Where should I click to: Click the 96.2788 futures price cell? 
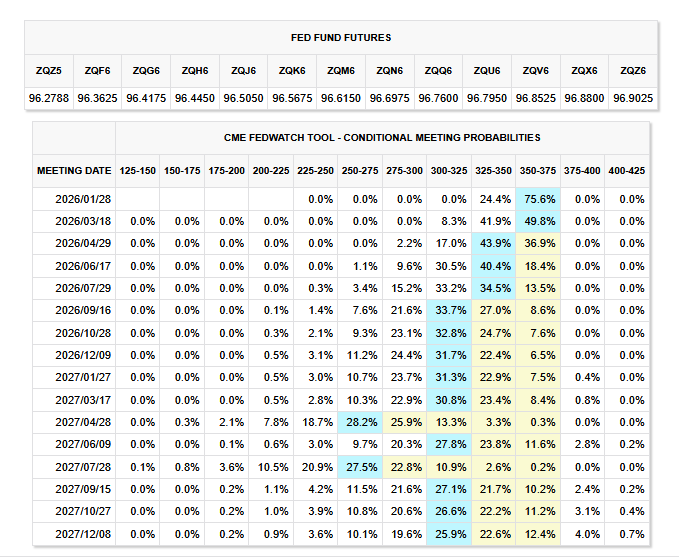click(x=47, y=99)
